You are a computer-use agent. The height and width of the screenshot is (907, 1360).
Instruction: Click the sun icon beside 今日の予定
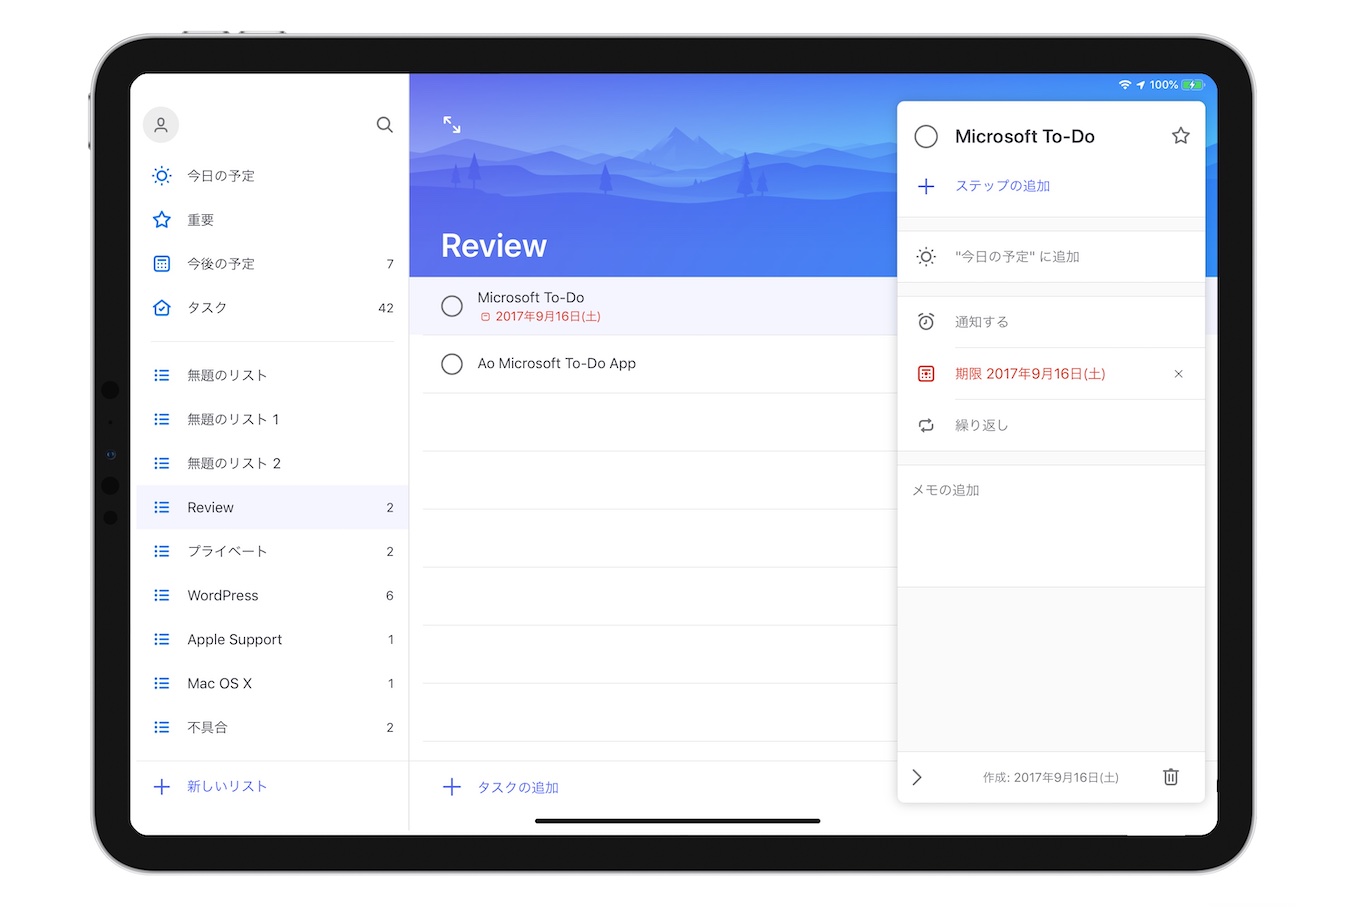pos(162,176)
